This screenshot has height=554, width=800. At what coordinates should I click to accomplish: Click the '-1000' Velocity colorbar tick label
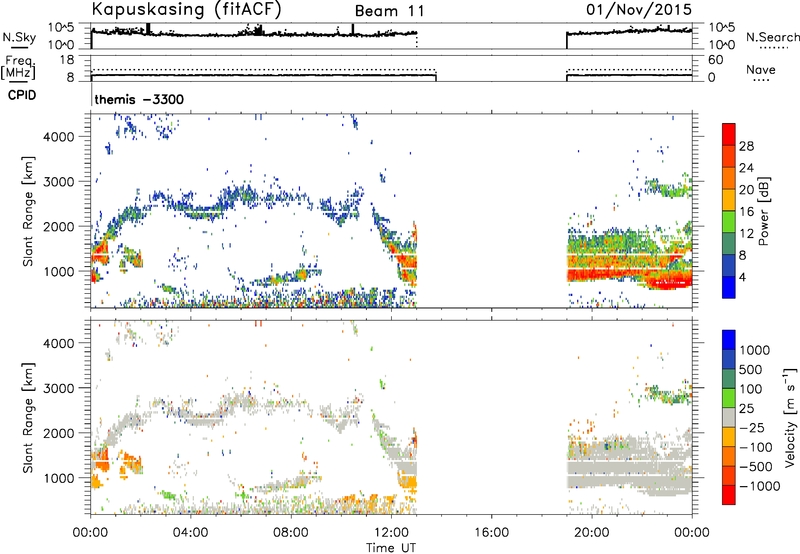click(x=759, y=486)
